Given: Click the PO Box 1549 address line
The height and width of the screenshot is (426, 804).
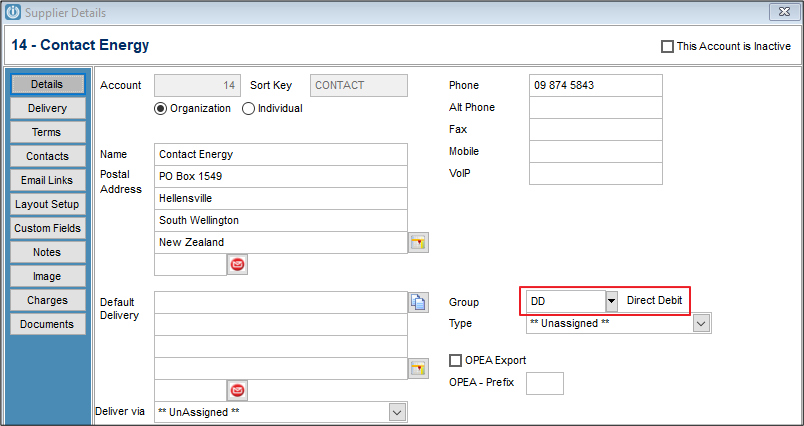Looking at the screenshot, I should 281,176.
